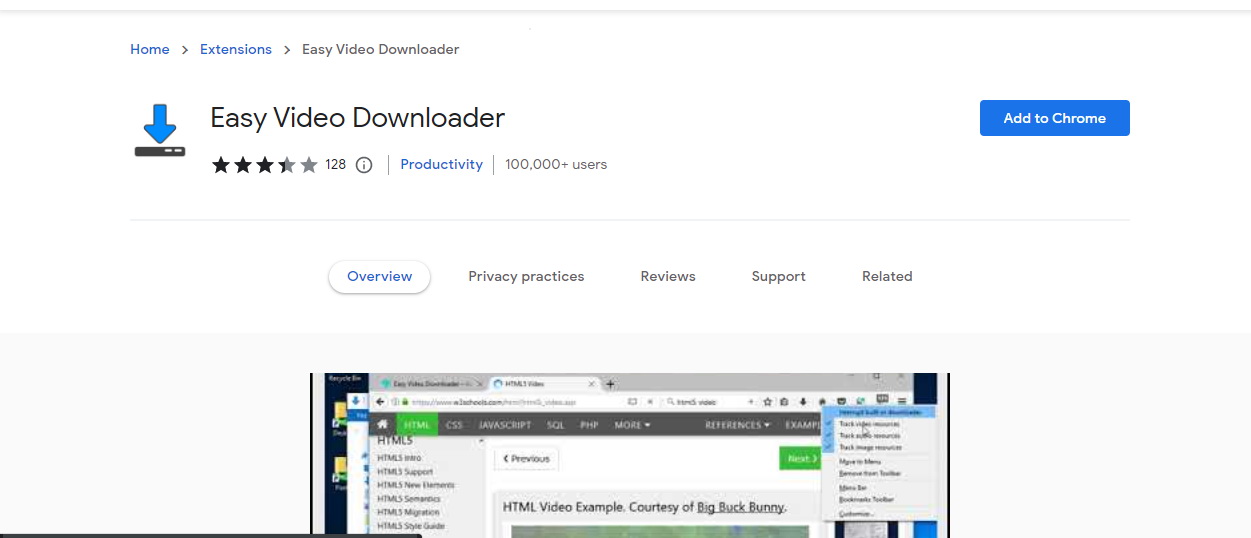Open the rating info circle icon
The width and height of the screenshot is (1251, 538).
point(364,165)
